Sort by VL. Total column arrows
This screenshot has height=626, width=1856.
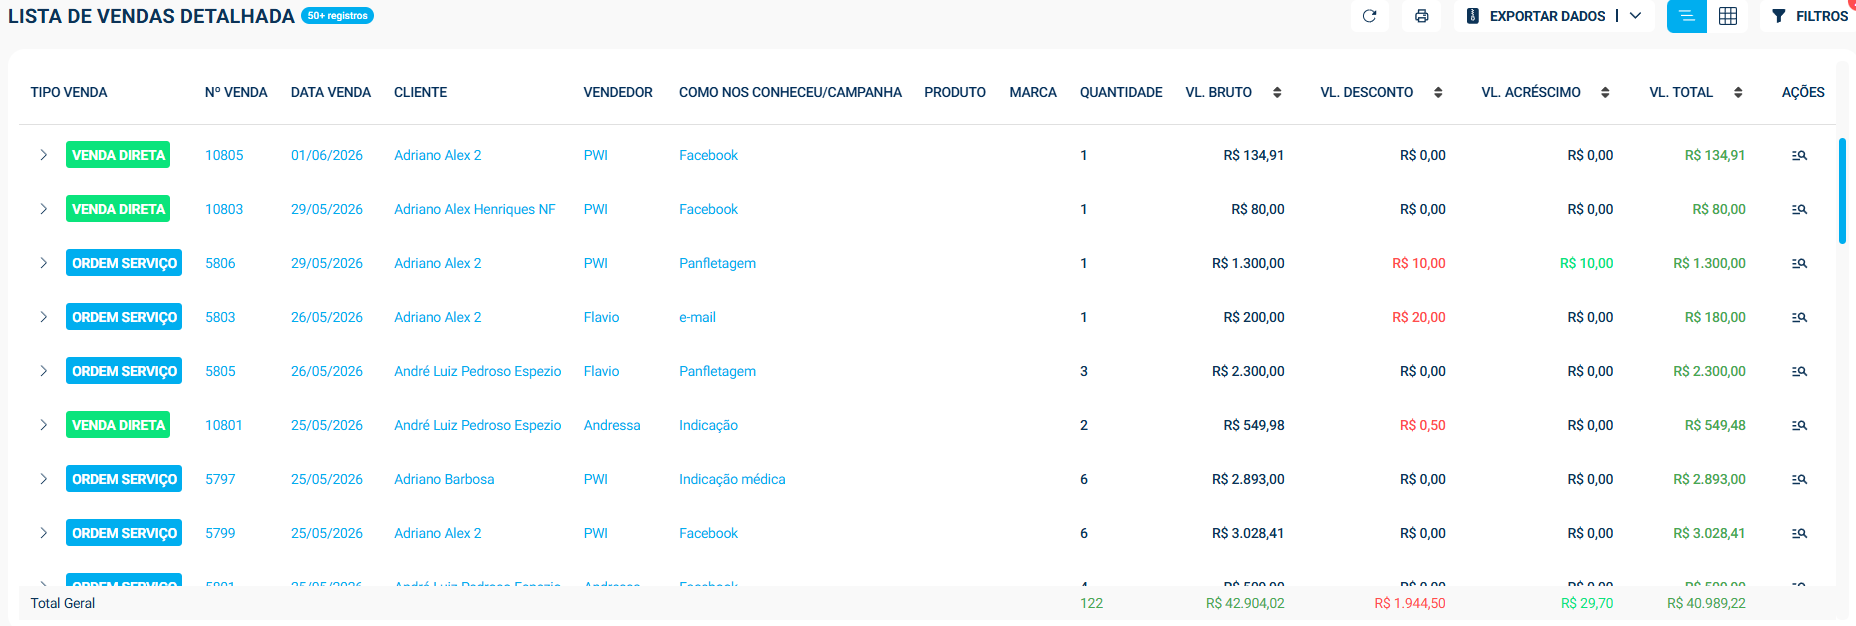point(1738,92)
